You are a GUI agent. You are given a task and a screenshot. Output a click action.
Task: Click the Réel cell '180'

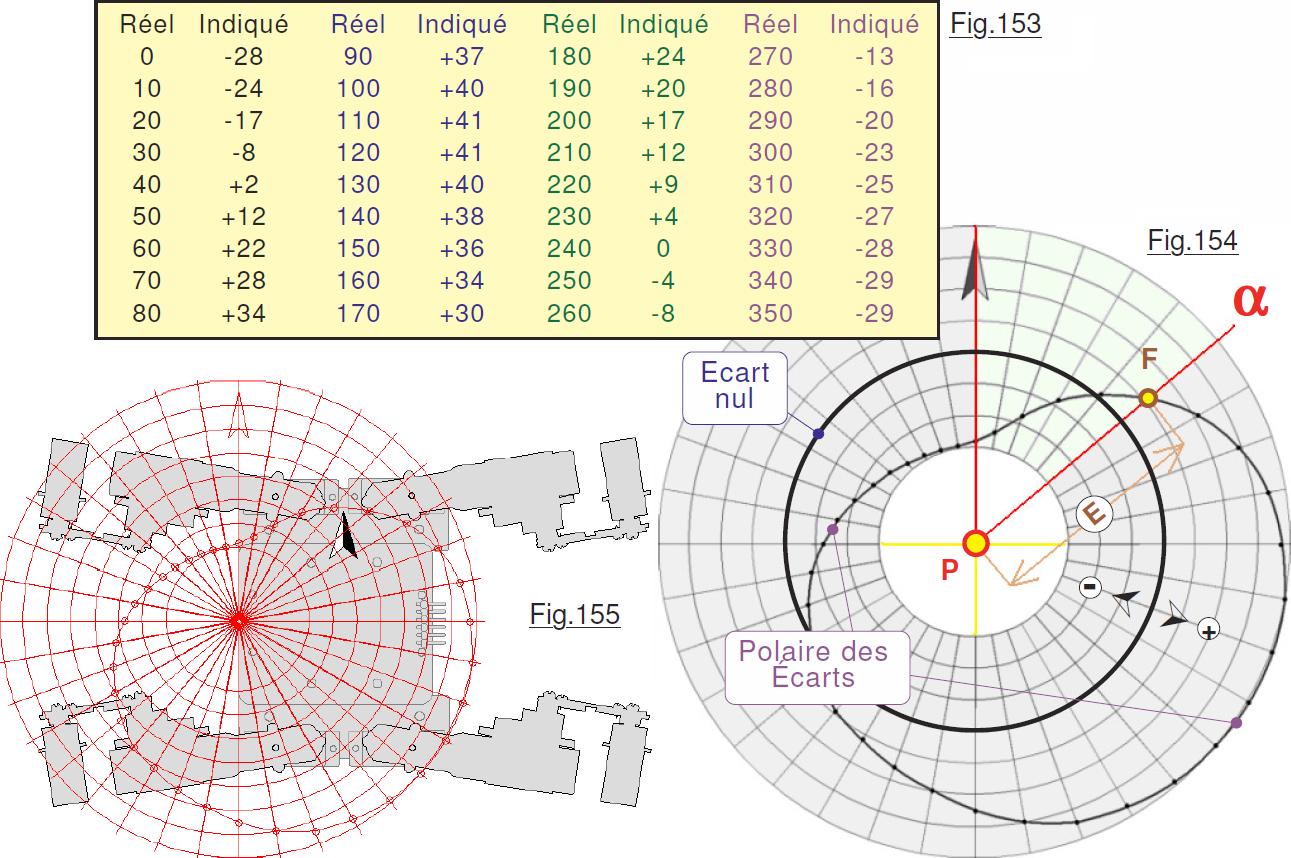[570, 57]
